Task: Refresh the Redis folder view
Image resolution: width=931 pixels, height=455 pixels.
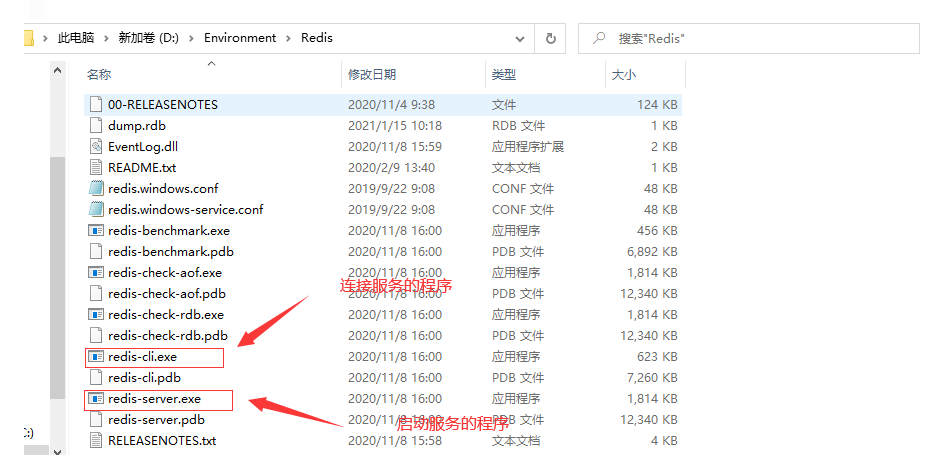Action: pyautogui.click(x=550, y=39)
